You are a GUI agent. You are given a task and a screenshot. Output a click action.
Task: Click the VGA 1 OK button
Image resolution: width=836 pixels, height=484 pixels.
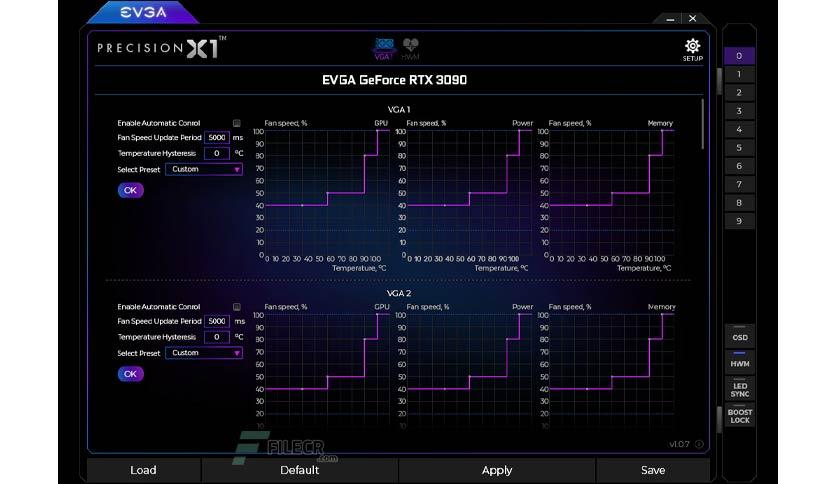(131, 190)
